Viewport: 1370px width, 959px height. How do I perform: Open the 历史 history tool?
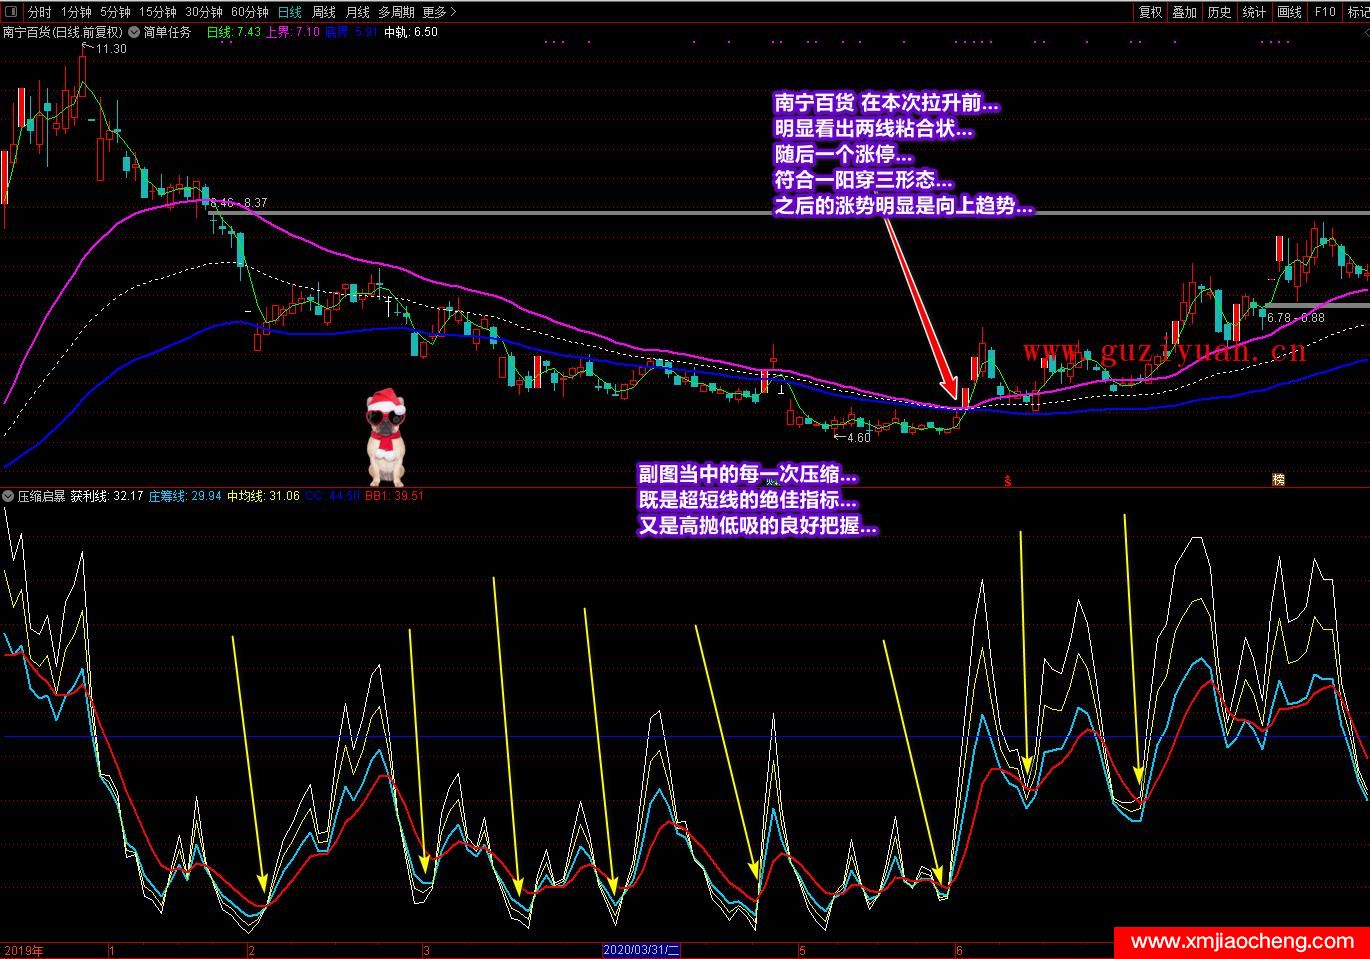[1219, 12]
